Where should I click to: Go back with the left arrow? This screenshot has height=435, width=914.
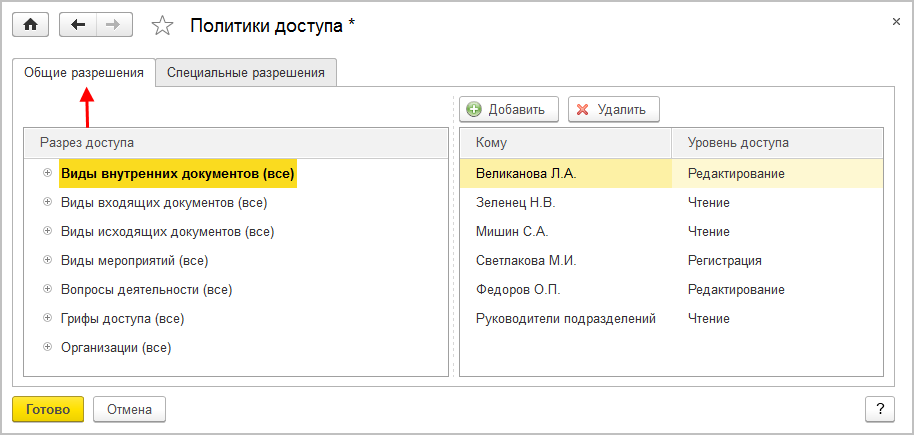click(x=78, y=25)
